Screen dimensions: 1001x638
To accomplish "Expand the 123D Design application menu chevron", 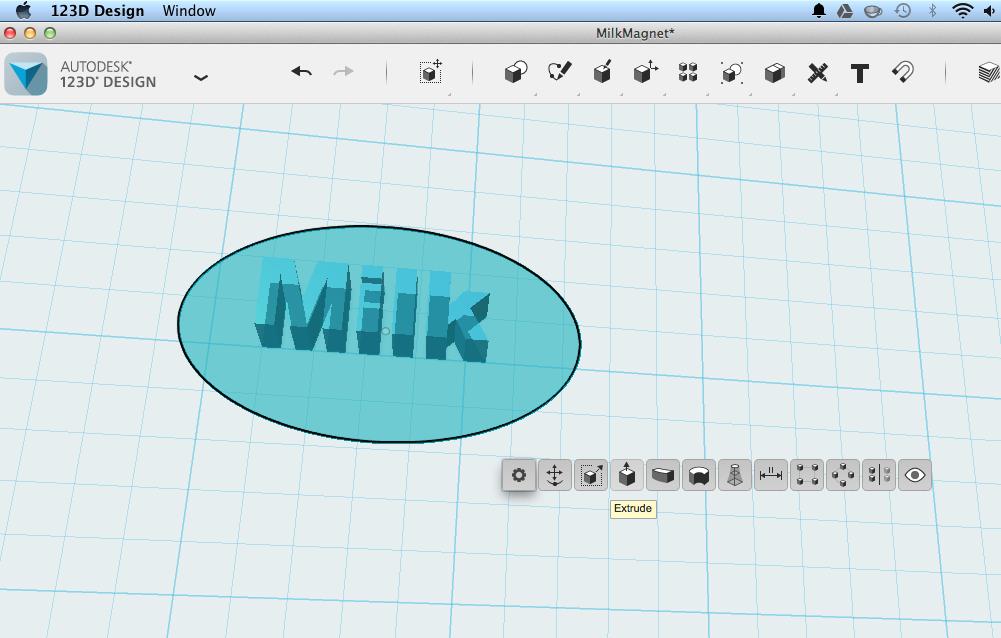I will pos(200,78).
